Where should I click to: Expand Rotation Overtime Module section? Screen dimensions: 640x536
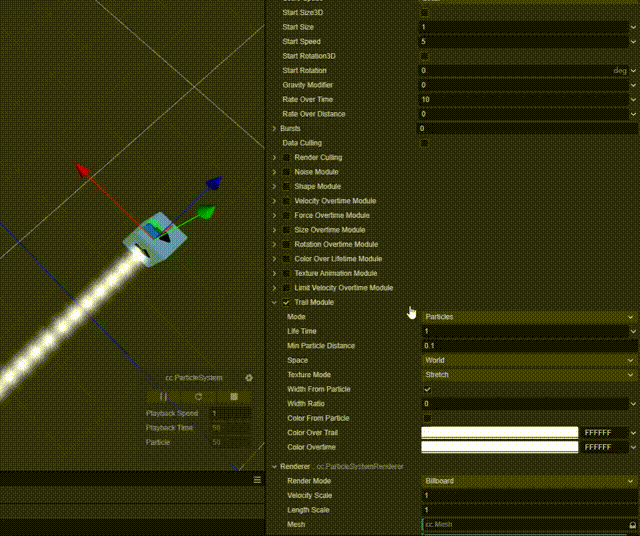[x=274, y=245]
